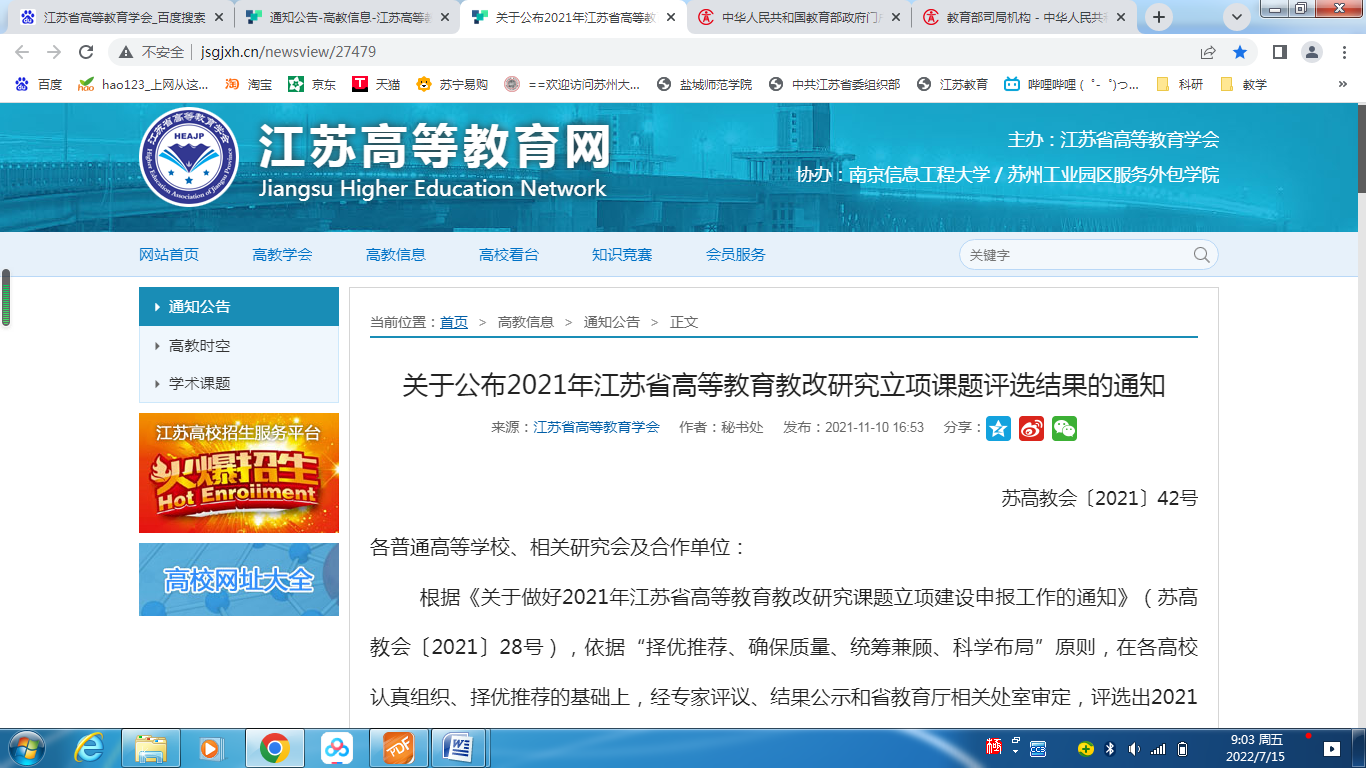Open Chrome from the taskbar
This screenshot has width=1366, height=768.
tap(275, 747)
